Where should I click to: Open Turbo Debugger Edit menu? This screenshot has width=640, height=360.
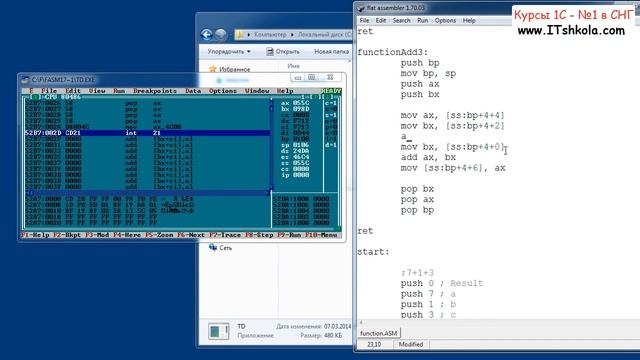pyautogui.click(x=73, y=91)
